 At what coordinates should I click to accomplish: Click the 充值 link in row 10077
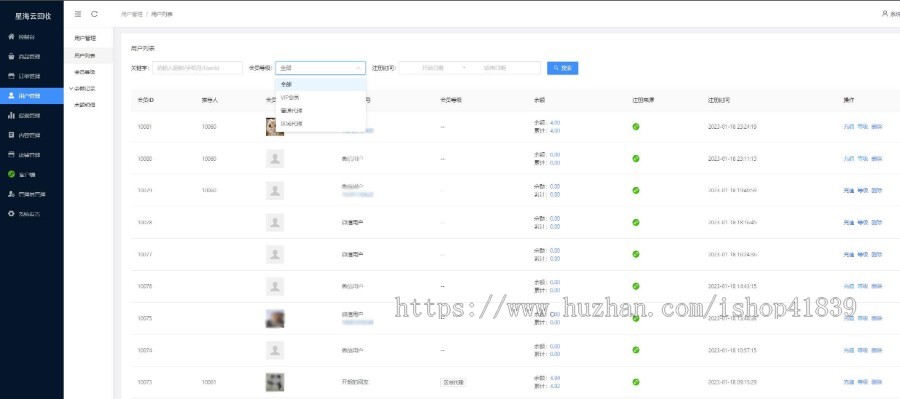tap(849, 254)
